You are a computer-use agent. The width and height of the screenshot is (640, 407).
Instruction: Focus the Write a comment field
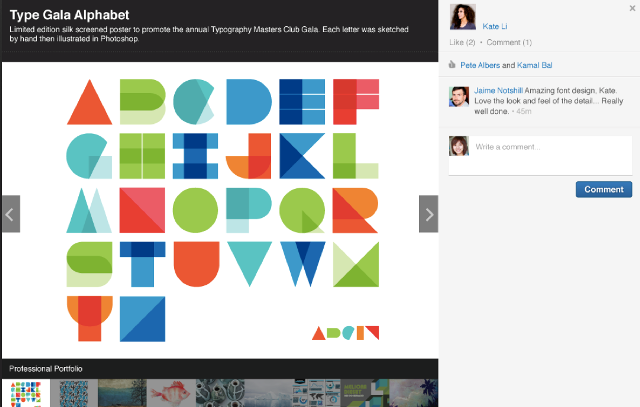[x=540, y=156]
